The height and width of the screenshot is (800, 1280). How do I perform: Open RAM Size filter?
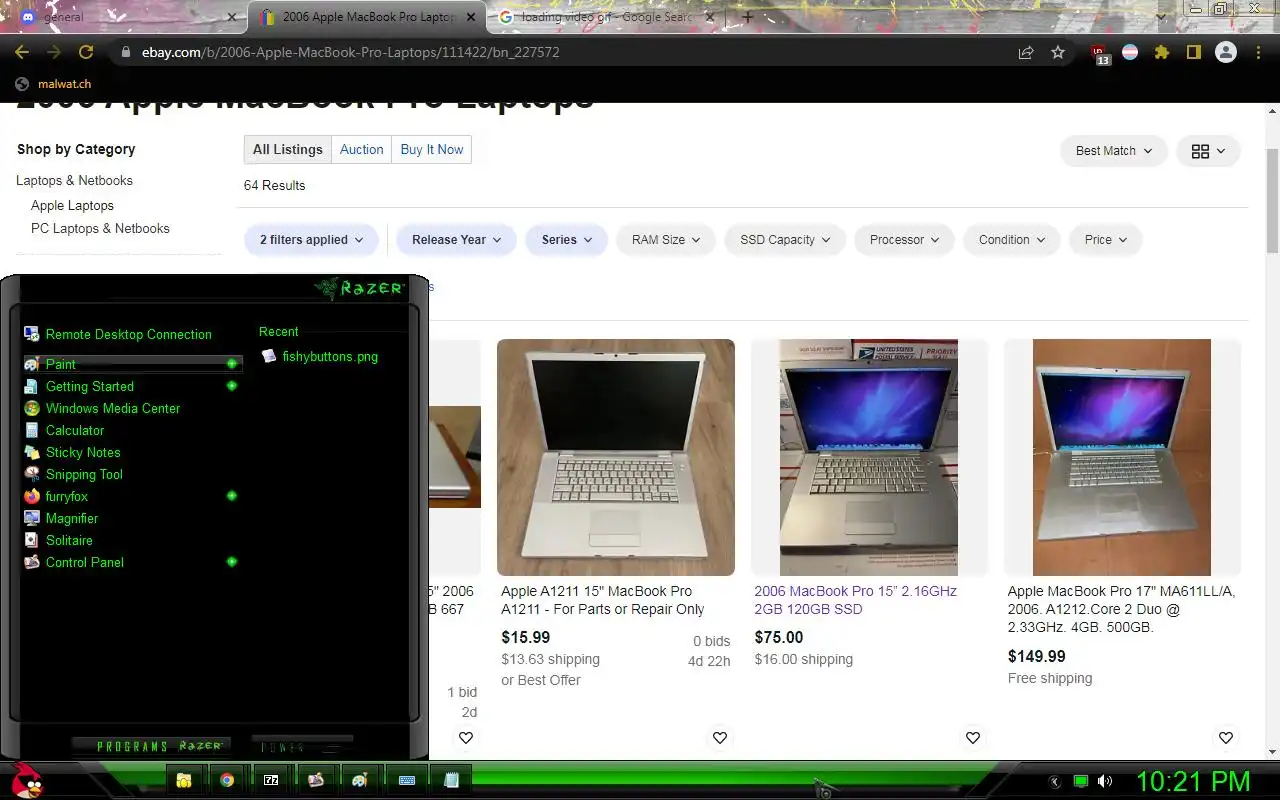[665, 240]
